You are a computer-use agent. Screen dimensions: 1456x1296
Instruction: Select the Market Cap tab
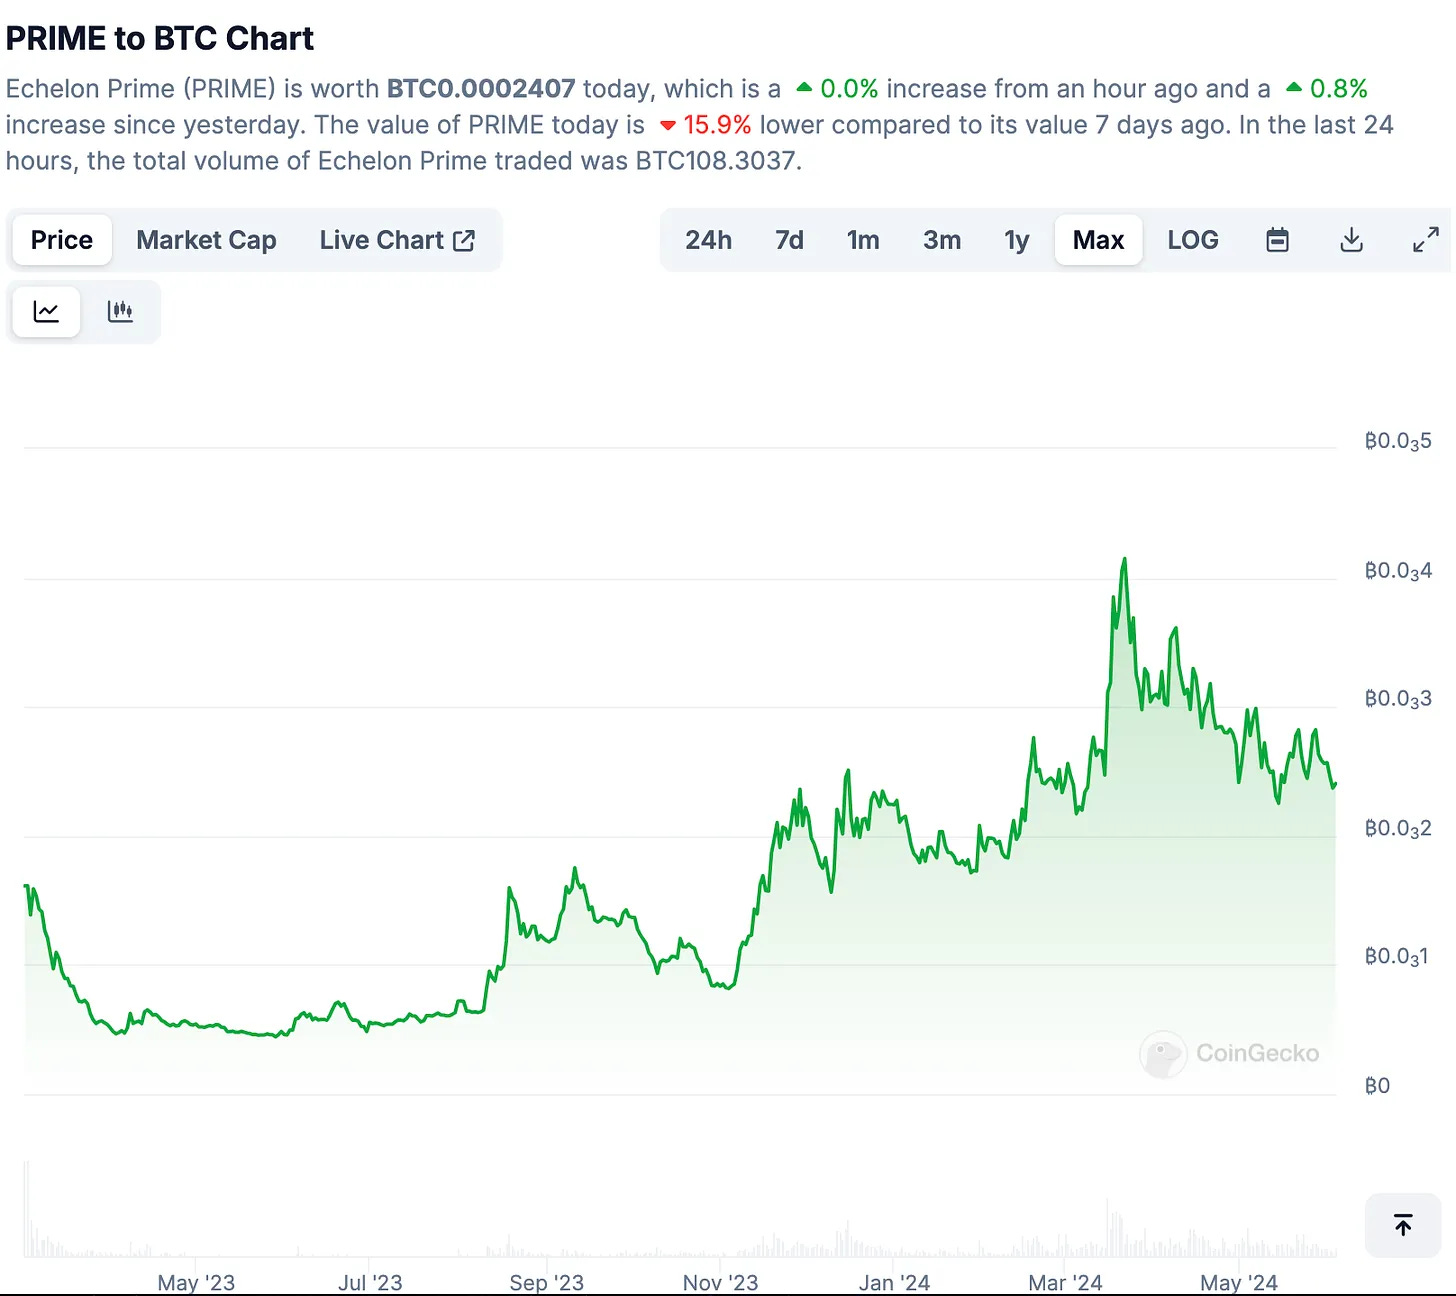tap(206, 240)
